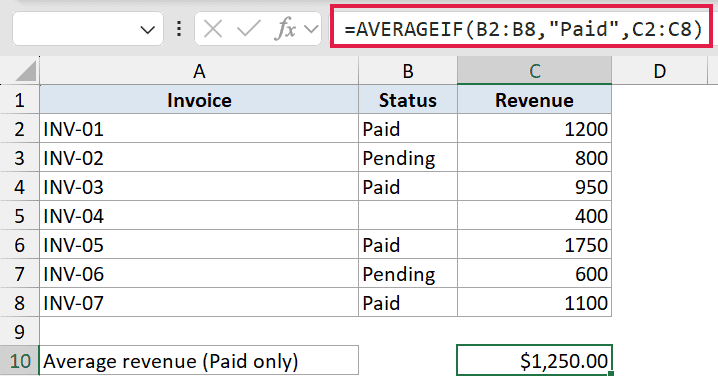Image resolution: width=718 pixels, height=376 pixels.
Task: Select revenue cell 950
Action: tap(534, 186)
